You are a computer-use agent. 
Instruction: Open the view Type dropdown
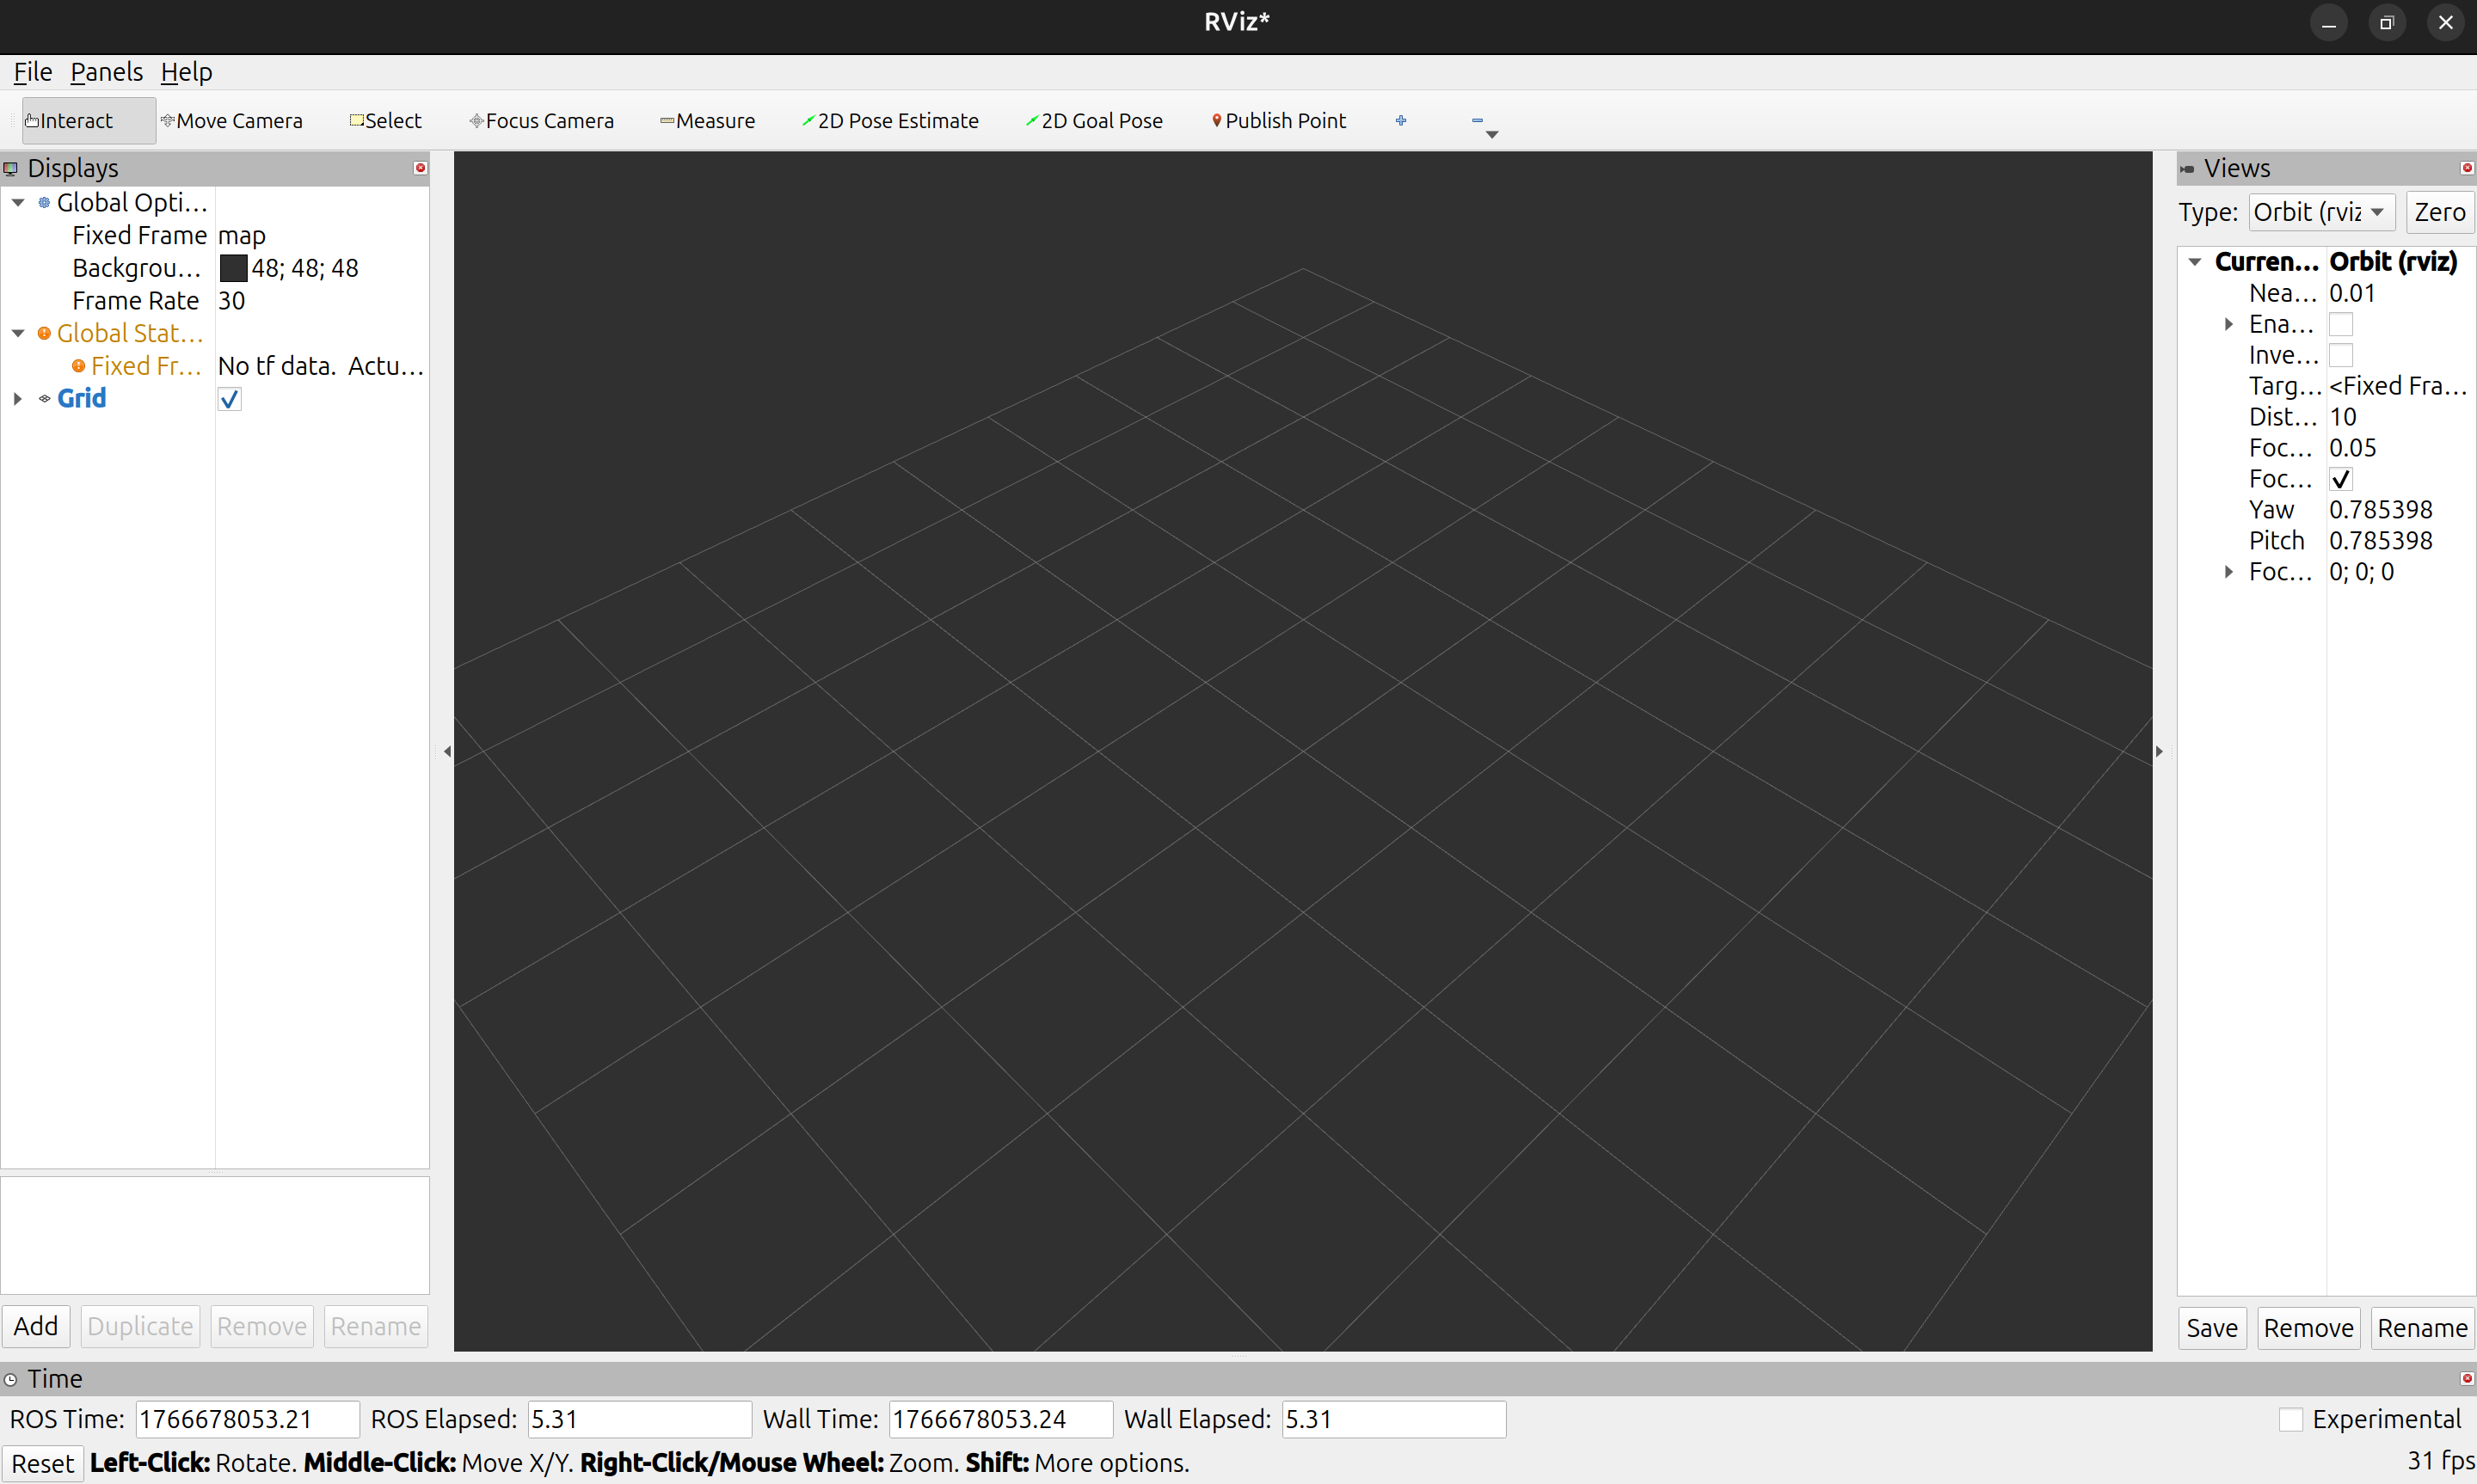pos(2322,212)
